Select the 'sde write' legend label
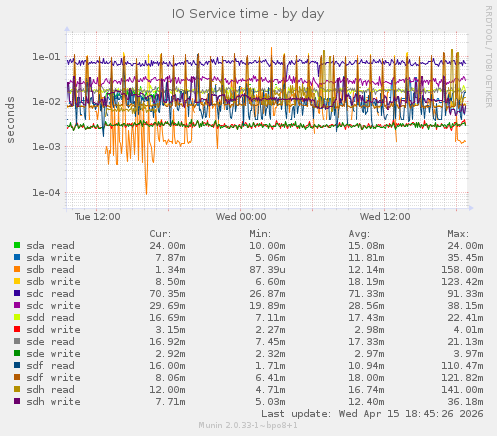 [53, 354]
